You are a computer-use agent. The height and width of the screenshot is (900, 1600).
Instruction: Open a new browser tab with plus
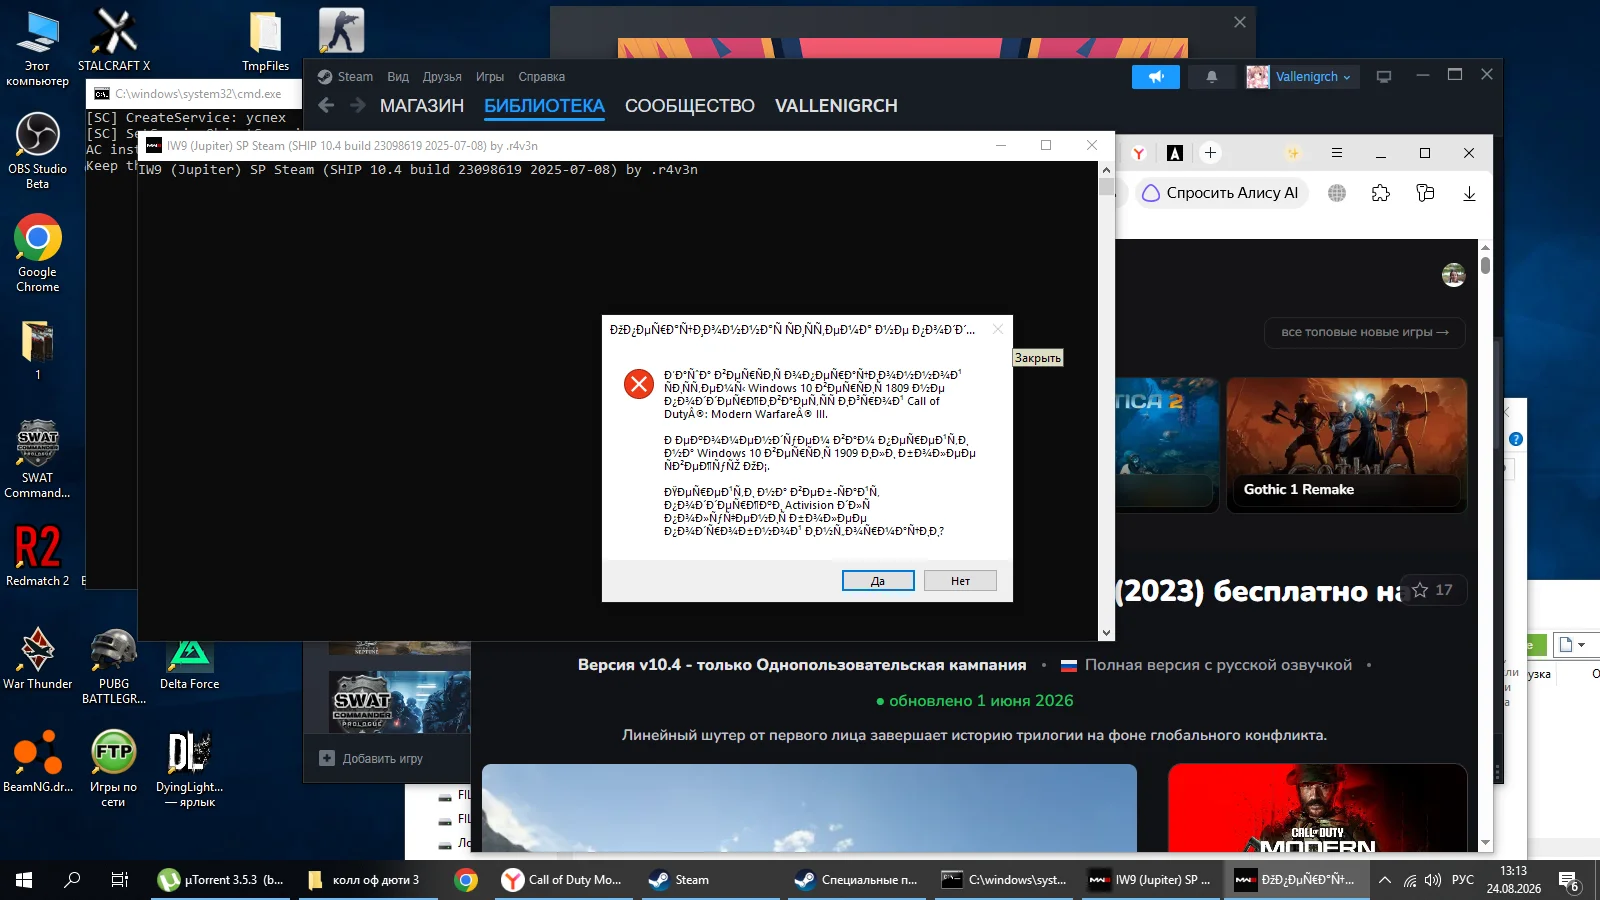tap(1210, 153)
